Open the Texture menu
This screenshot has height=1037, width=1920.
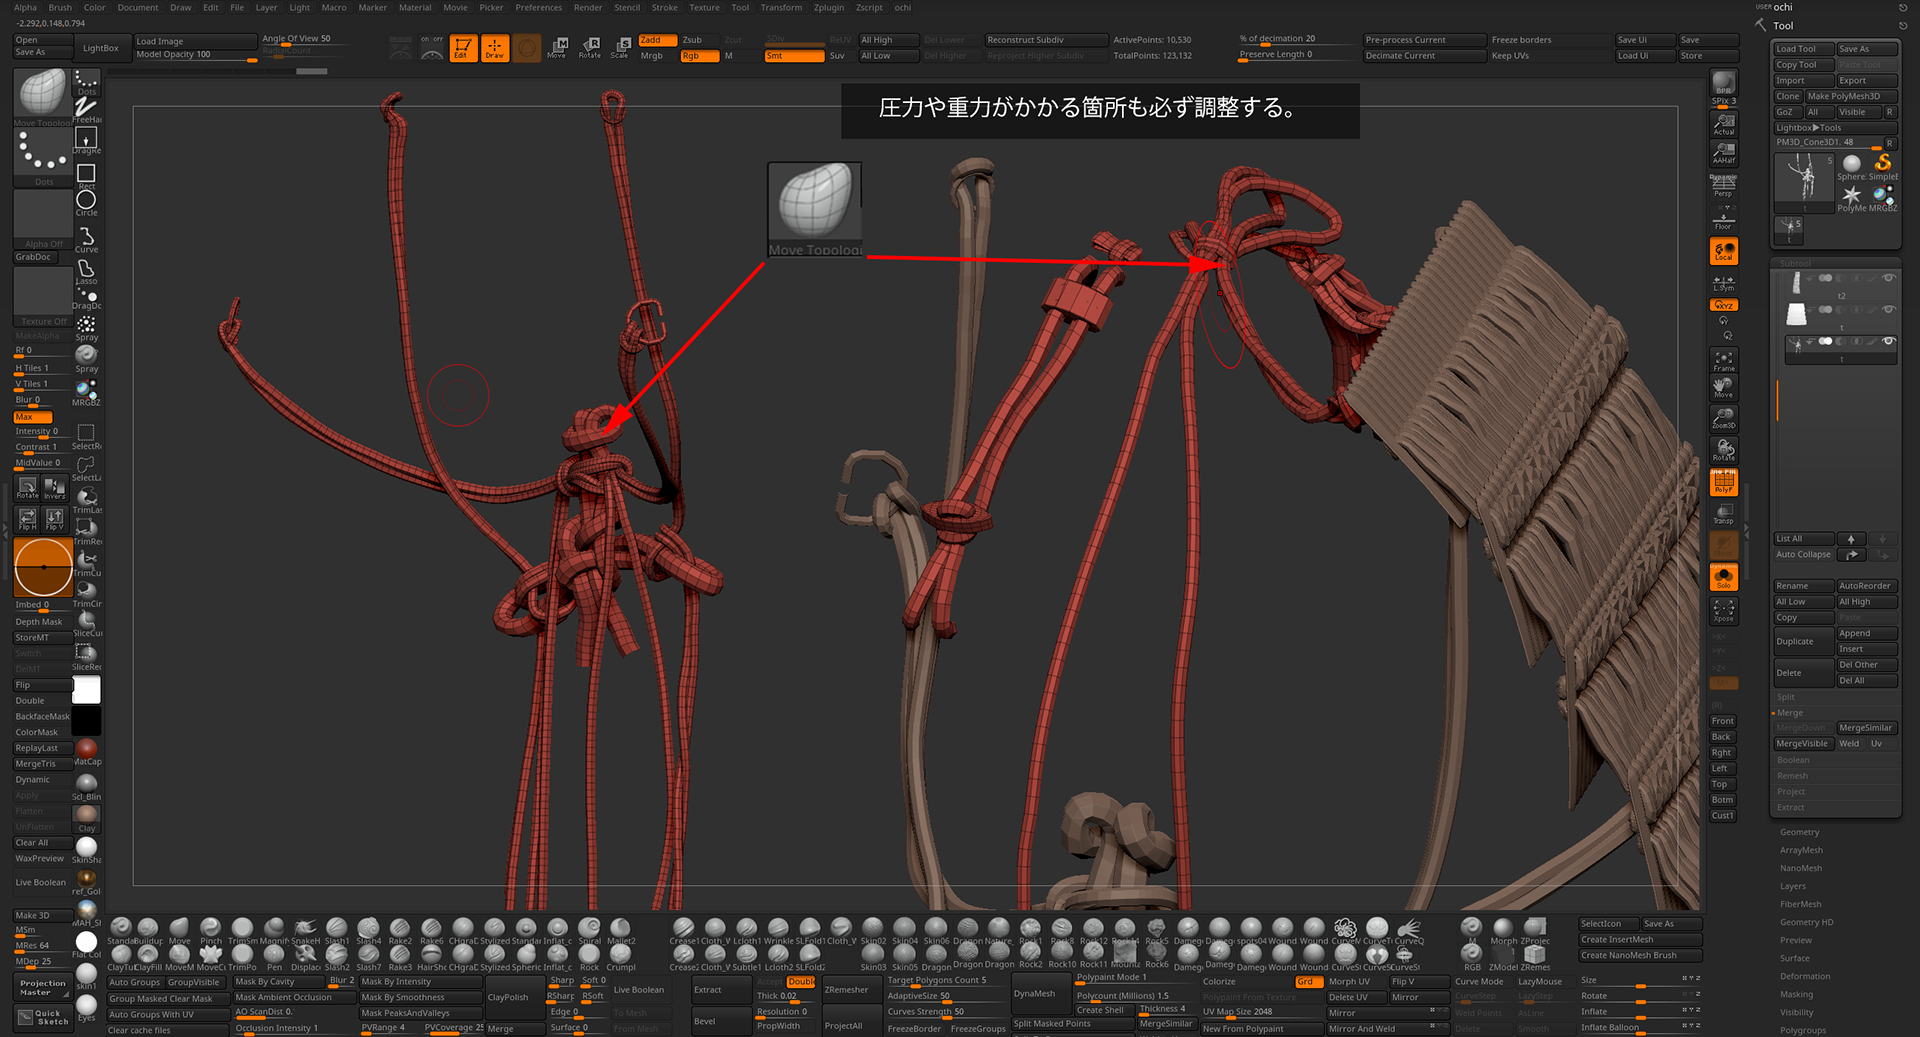point(704,7)
